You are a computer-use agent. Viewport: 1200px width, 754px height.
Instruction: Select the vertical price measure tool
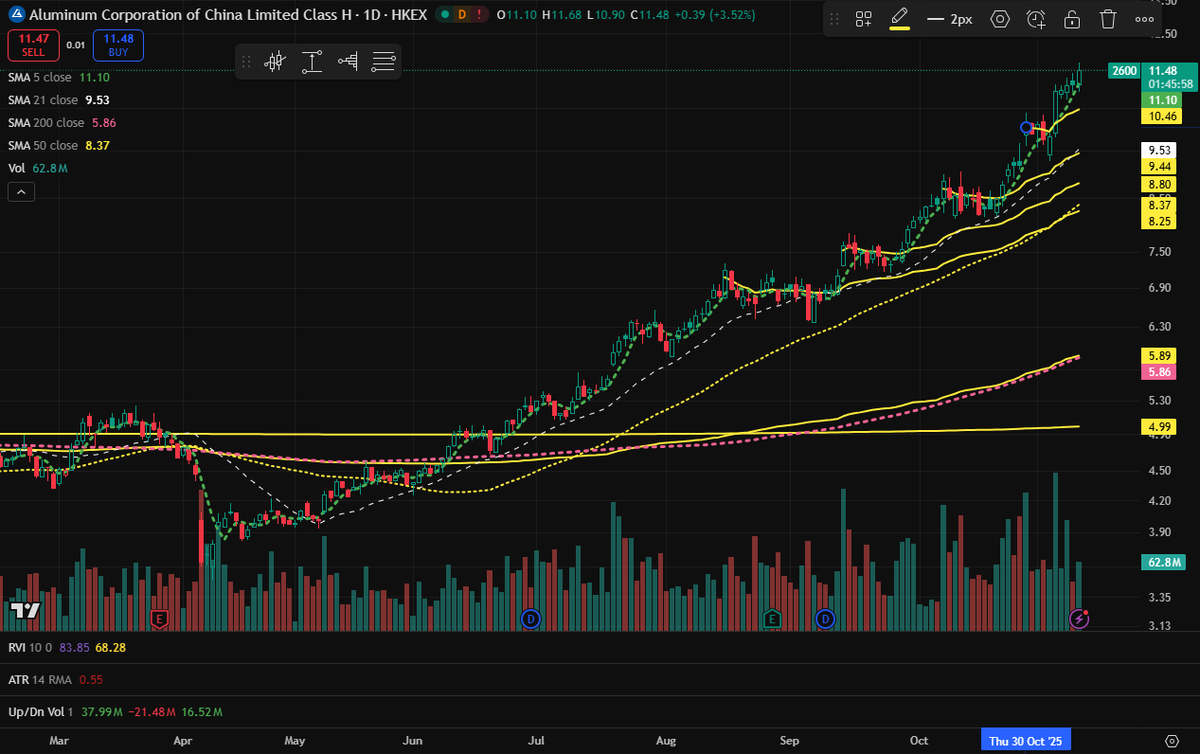click(x=312, y=62)
